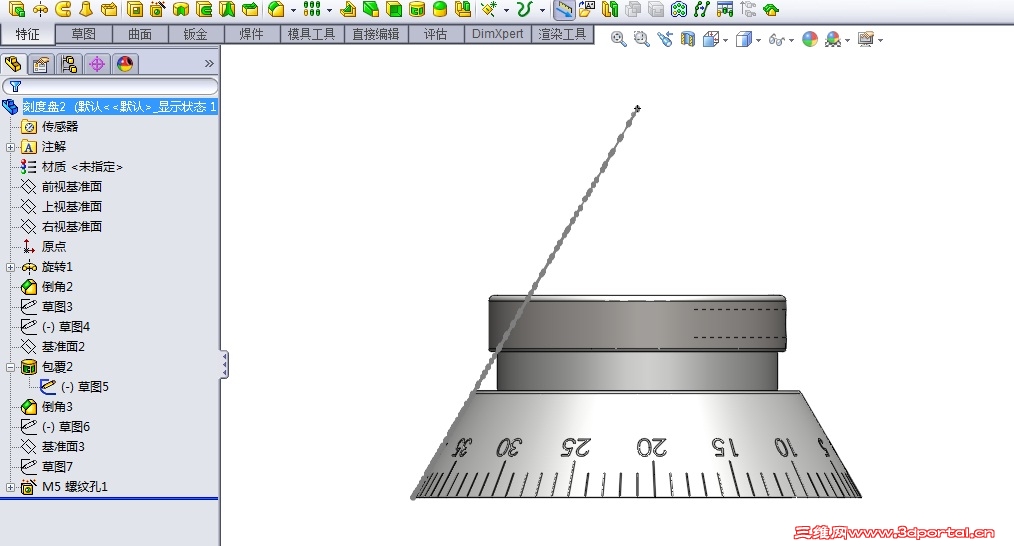Screen dimensions: 1014x546
Task: Switch to the 焊件 tab
Action: pos(252,34)
